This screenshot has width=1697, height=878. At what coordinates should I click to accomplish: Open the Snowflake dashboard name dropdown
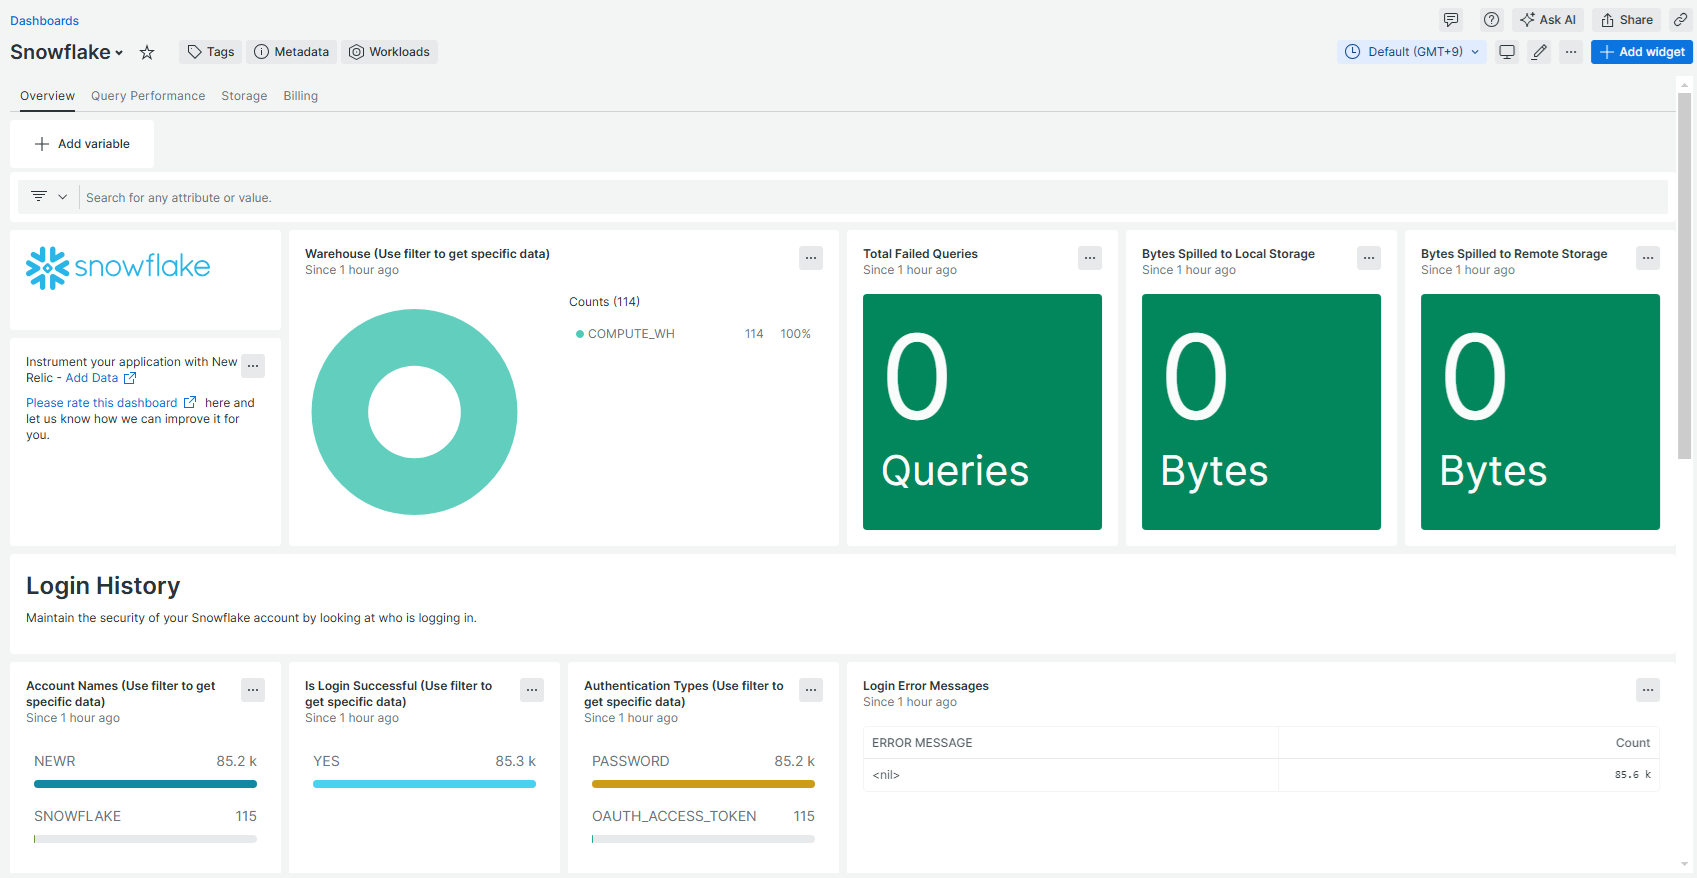67,52
